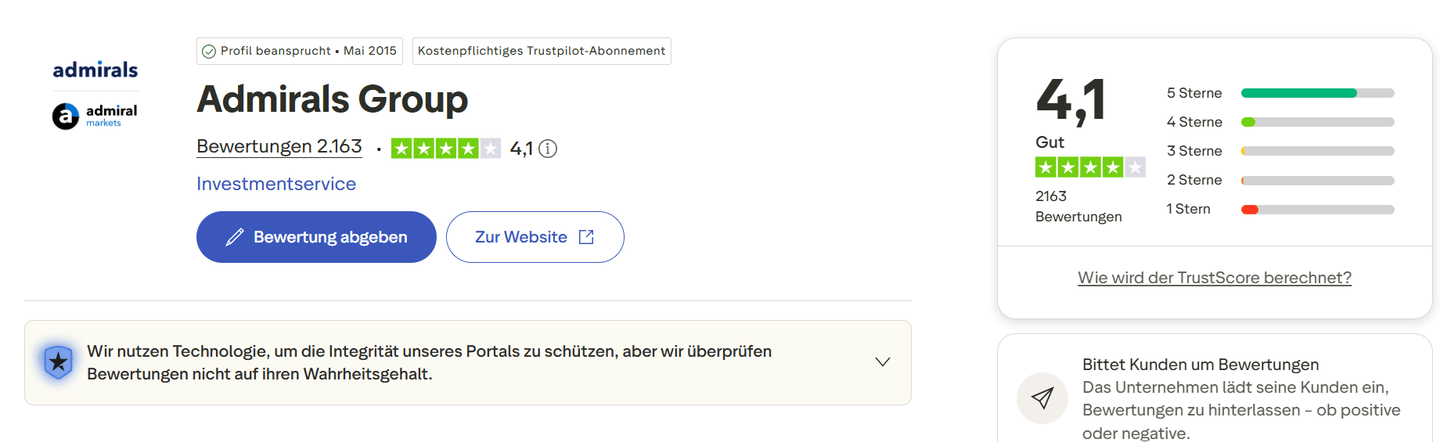Click the Zur Website button
1440x442 pixels.
(x=535, y=237)
